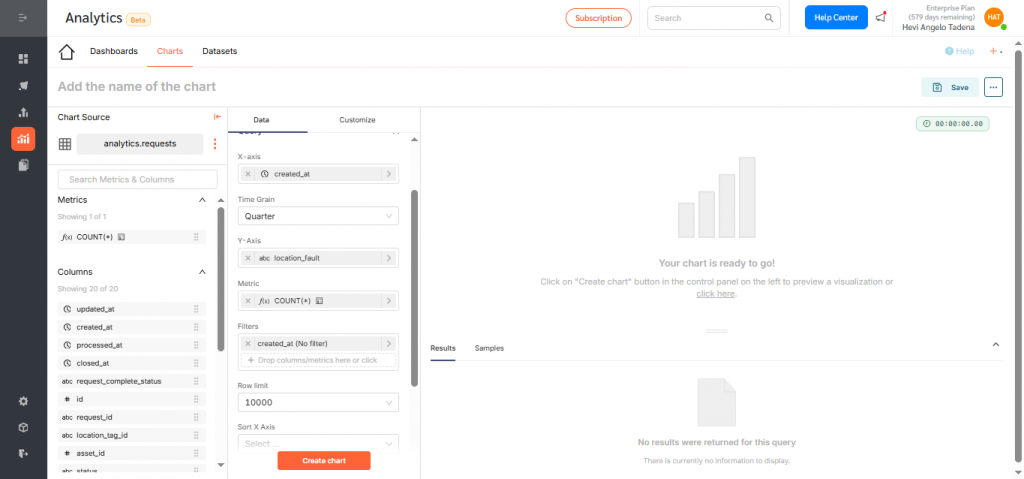The height and width of the screenshot is (479, 1024).
Task: Remove location_fault from Y-Axis field
Action: pyautogui.click(x=248, y=258)
